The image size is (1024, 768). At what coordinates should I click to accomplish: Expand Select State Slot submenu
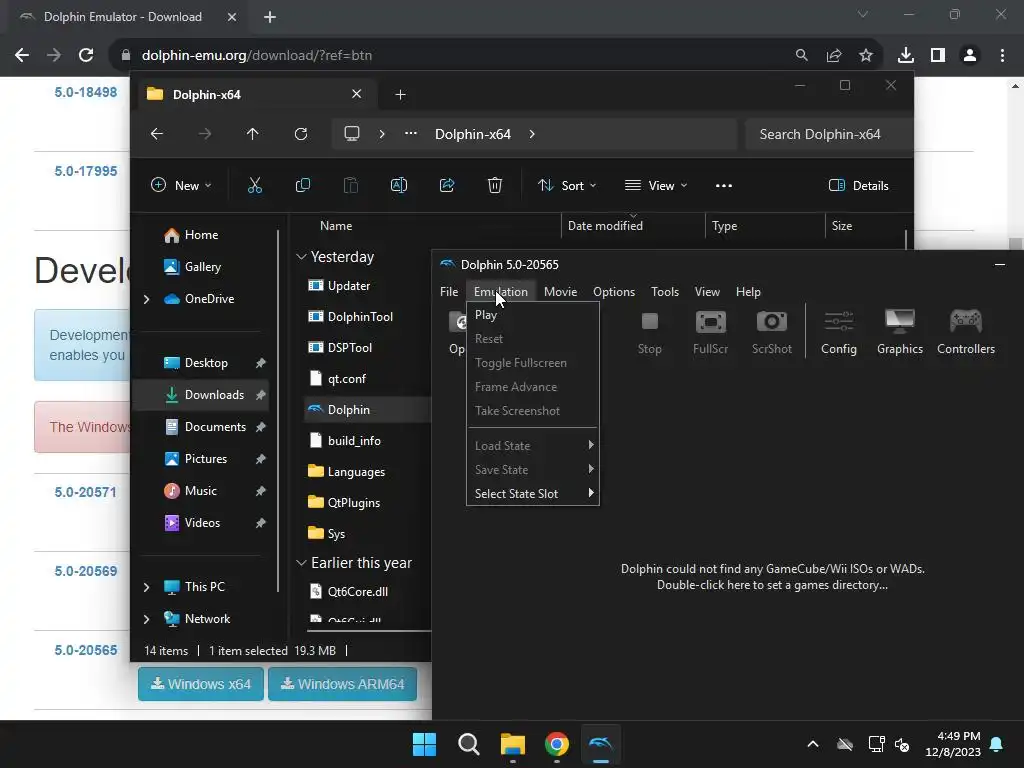533,494
